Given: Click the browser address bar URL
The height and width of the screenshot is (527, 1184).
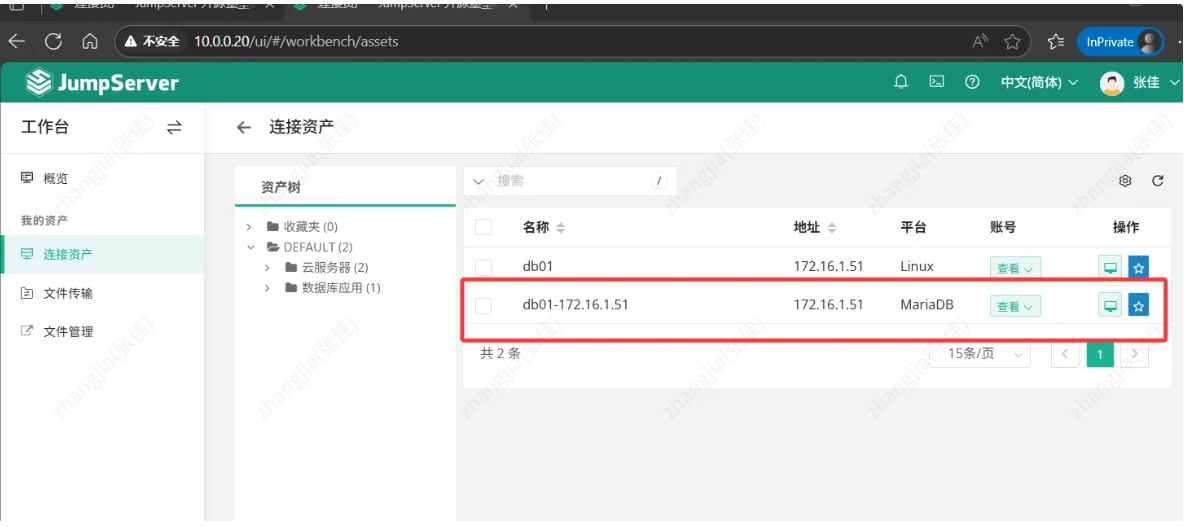Looking at the screenshot, I should [x=296, y=42].
